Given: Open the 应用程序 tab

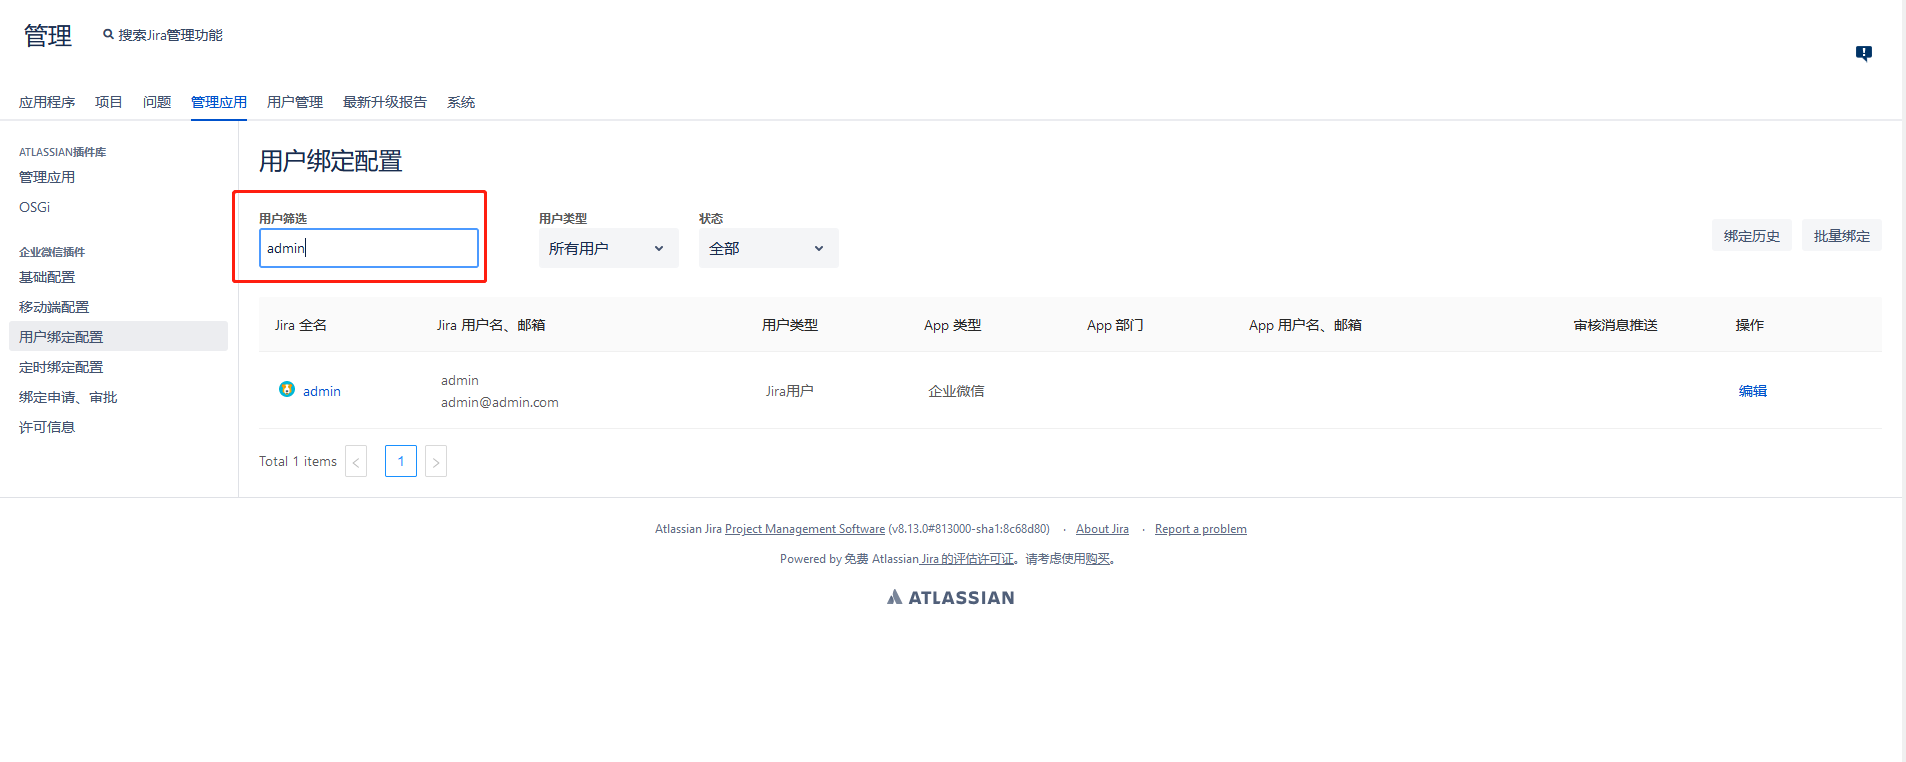Looking at the screenshot, I should pyautogui.click(x=47, y=102).
